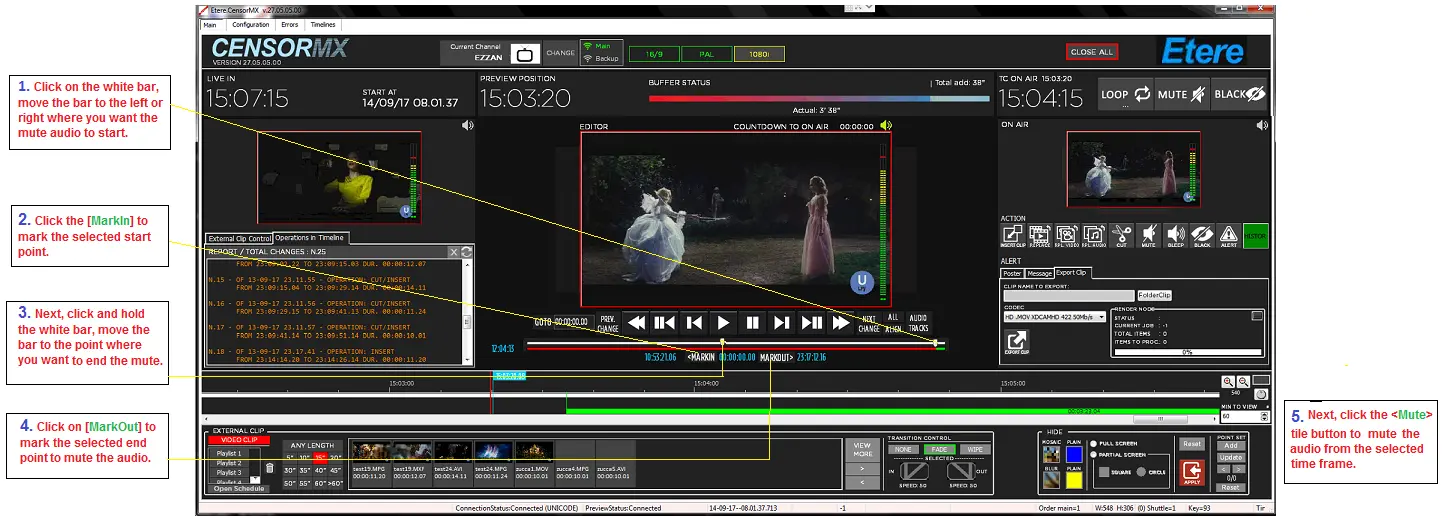Expand clip list with View More

coord(861,449)
